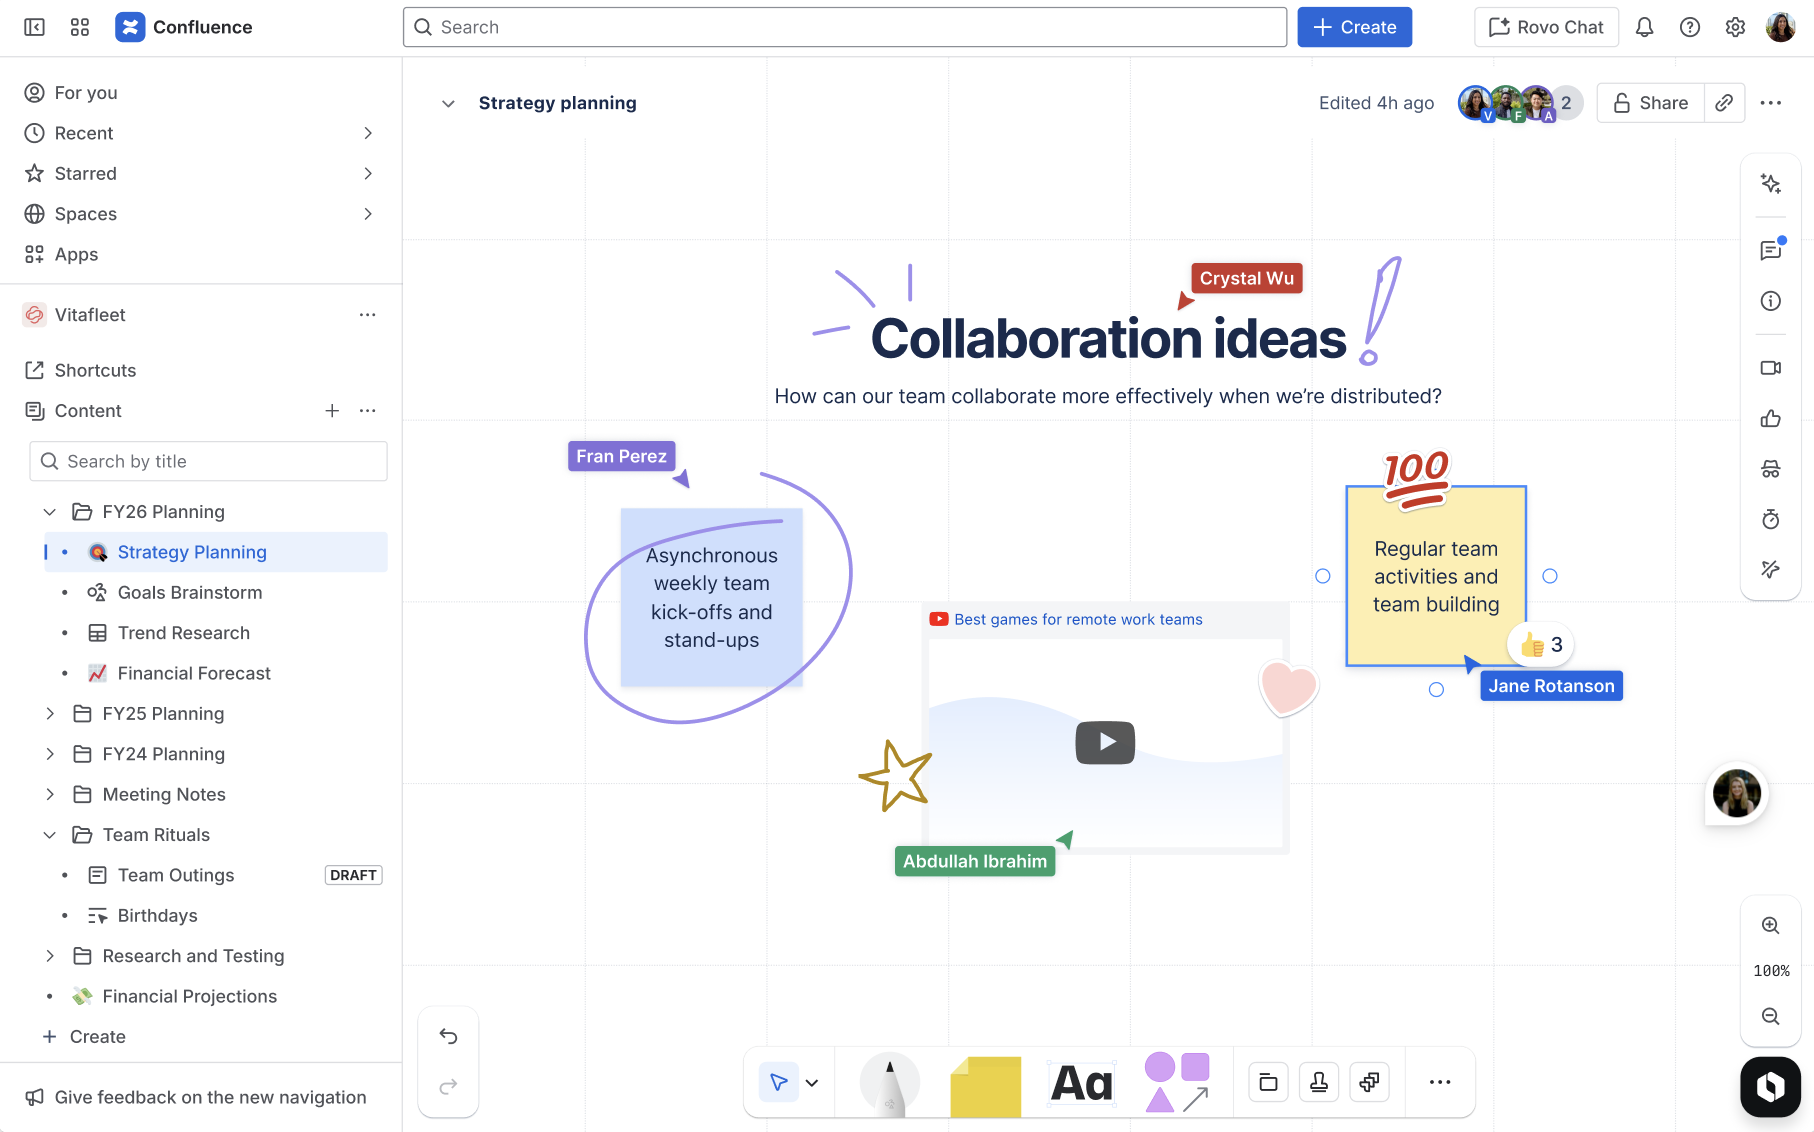Viewport: 1814px width, 1132px height.
Task: Click the Share button
Action: click(x=1650, y=103)
